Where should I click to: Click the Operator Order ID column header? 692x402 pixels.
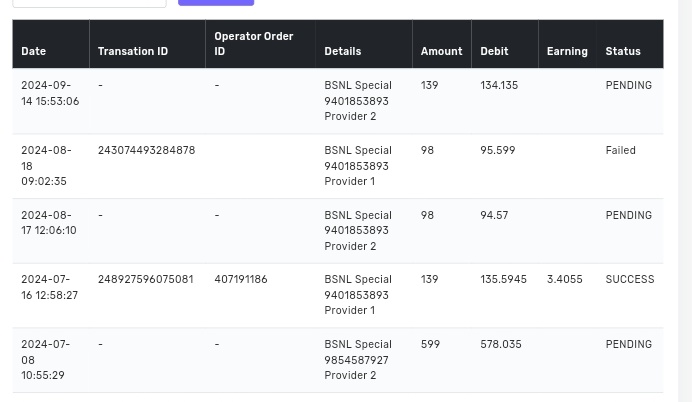[x=253, y=43]
